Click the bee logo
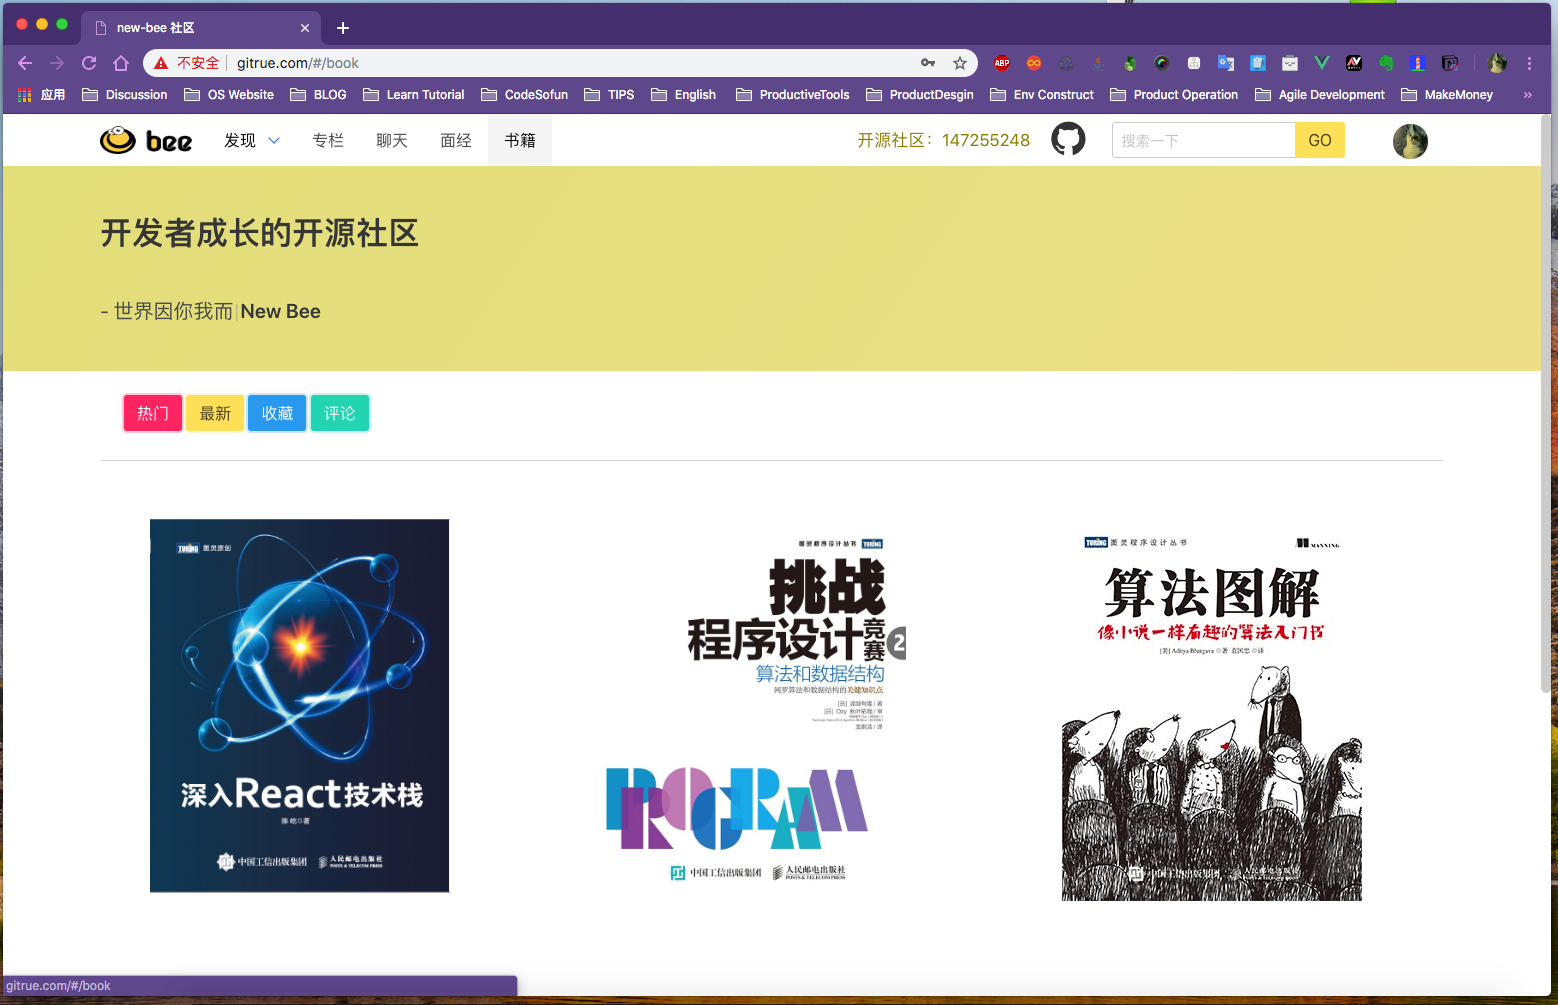 pyautogui.click(x=146, y=140)
